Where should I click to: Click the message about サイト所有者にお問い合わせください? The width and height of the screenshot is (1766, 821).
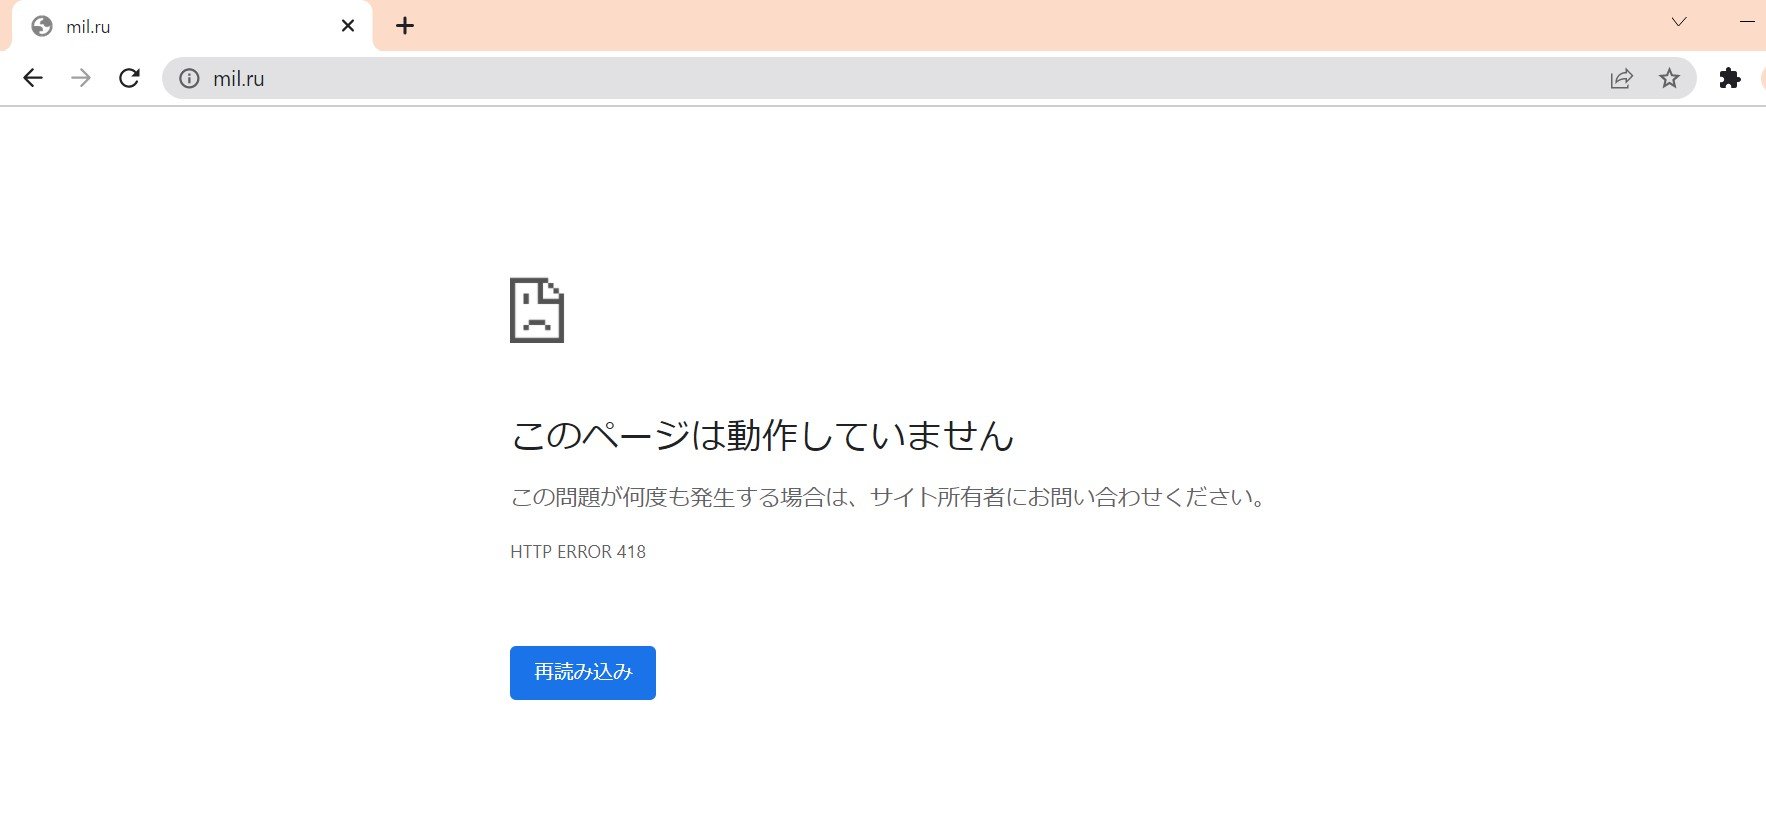[x=890, y=497]
